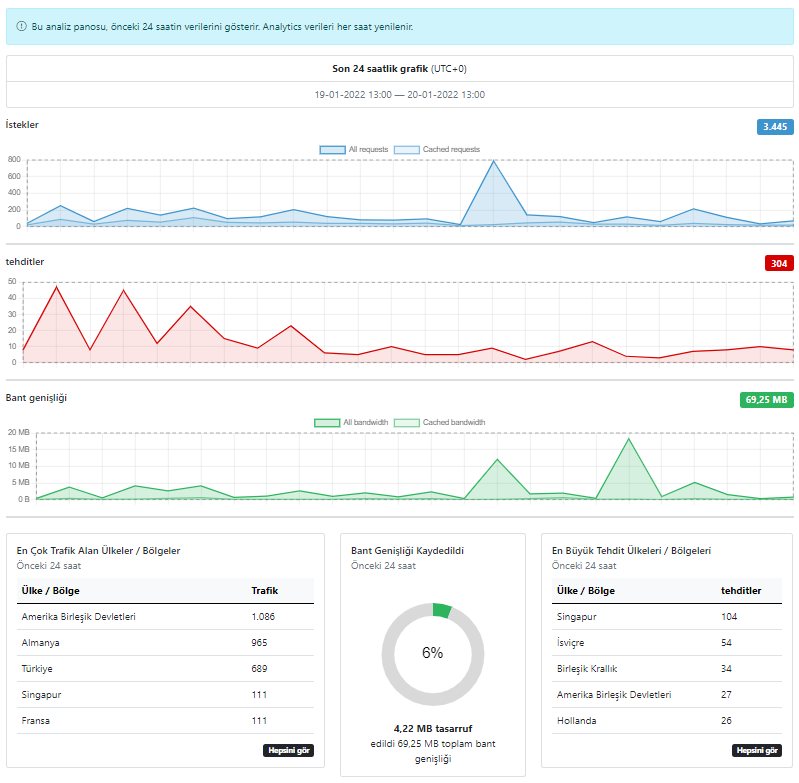Click the highest peak in the threats chart

coord(57,287)
